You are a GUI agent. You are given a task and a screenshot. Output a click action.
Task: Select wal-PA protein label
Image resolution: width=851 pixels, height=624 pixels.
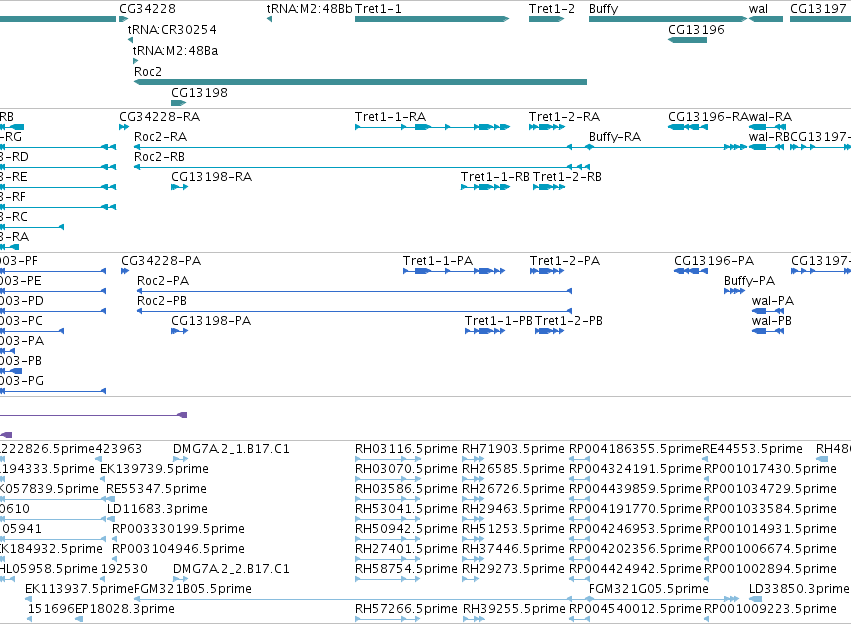(x=773, y=301)
